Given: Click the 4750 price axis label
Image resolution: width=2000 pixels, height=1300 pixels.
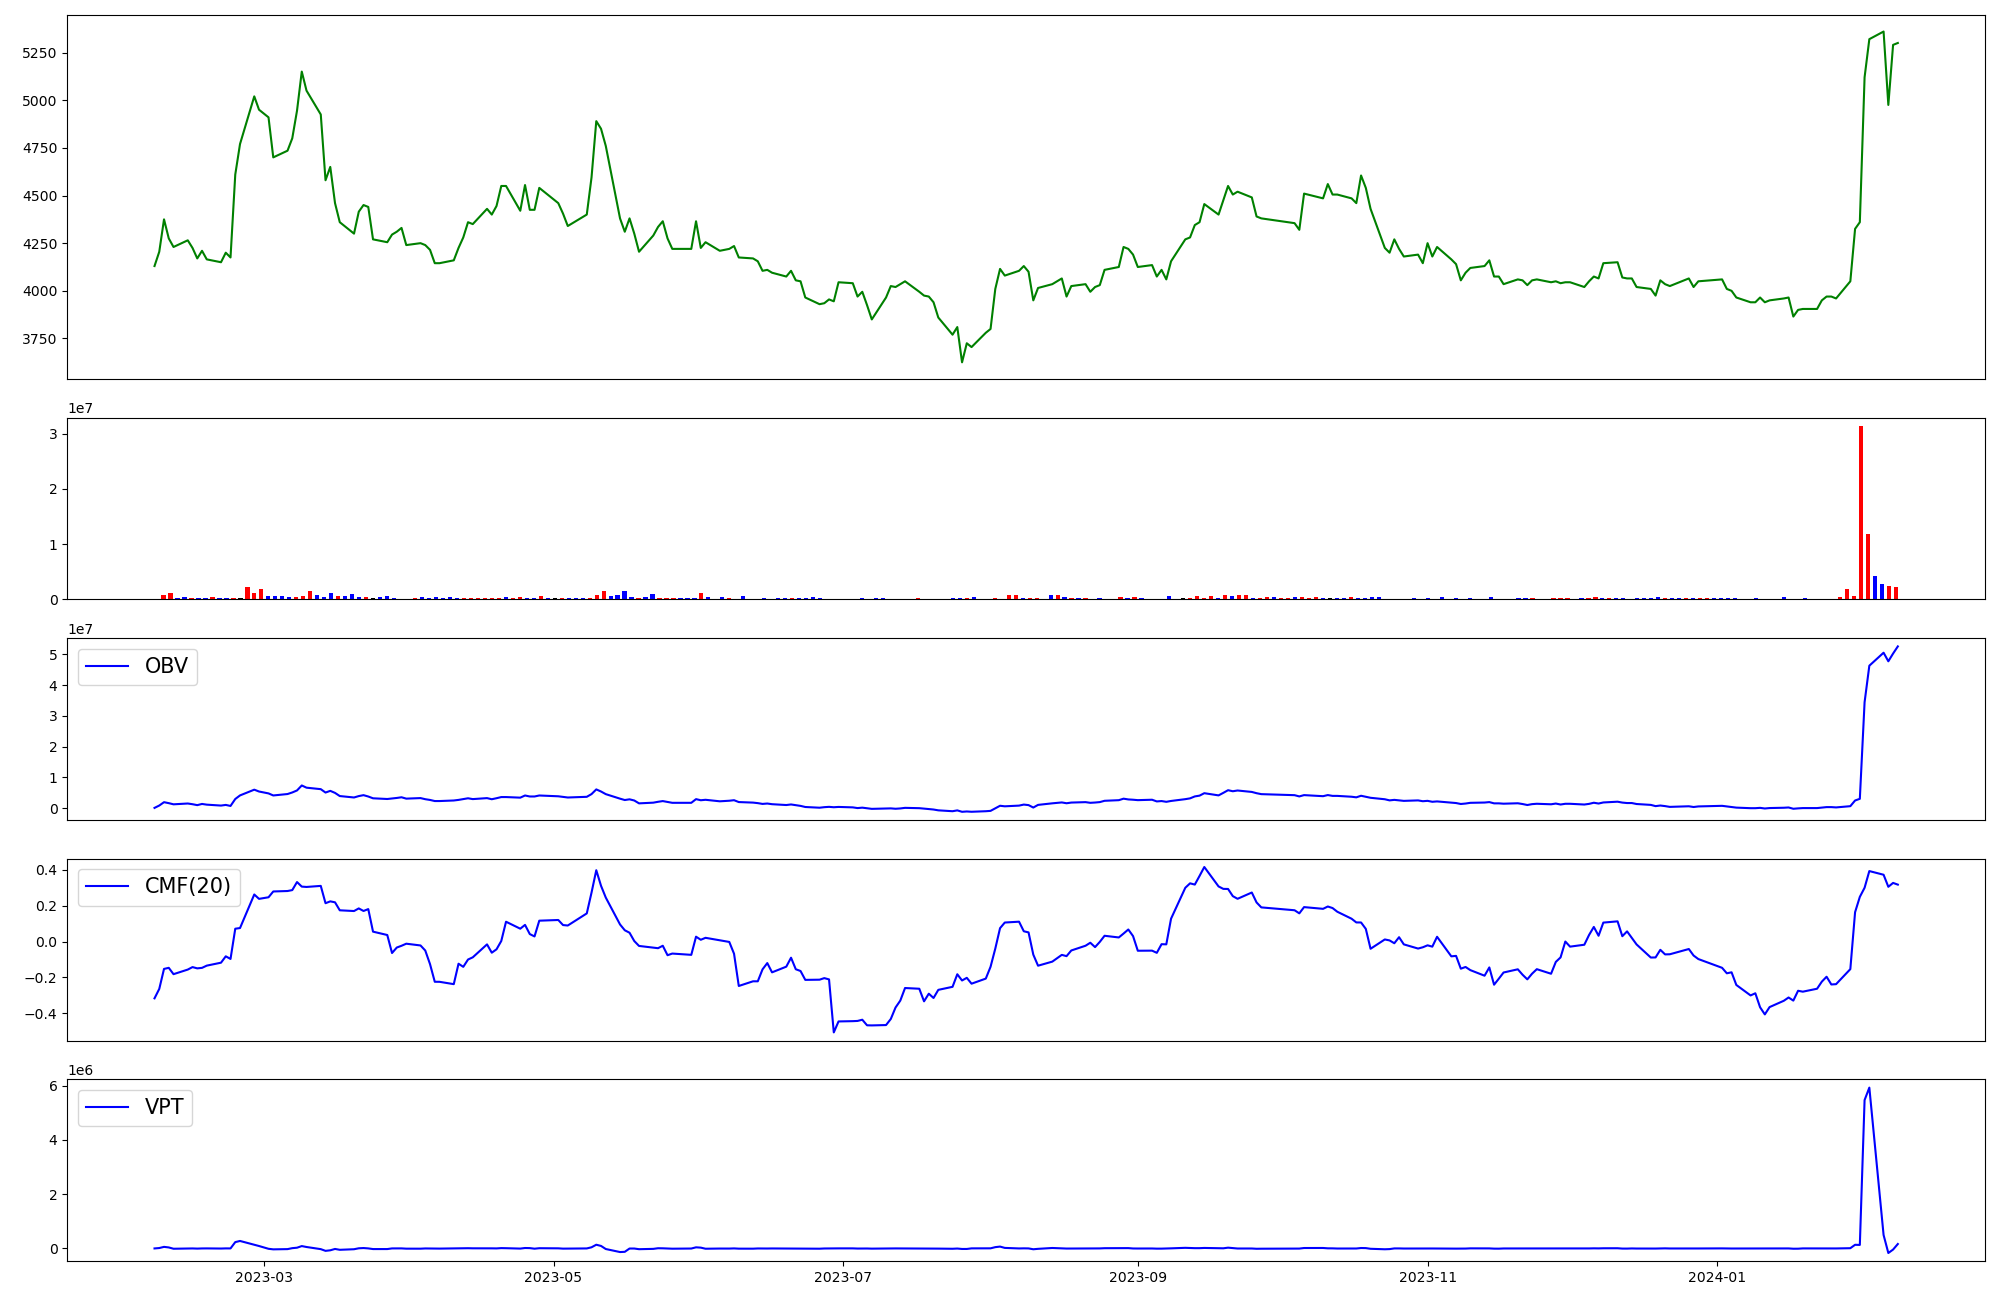Looking at the screenshot, I should (x=40, y=148).
